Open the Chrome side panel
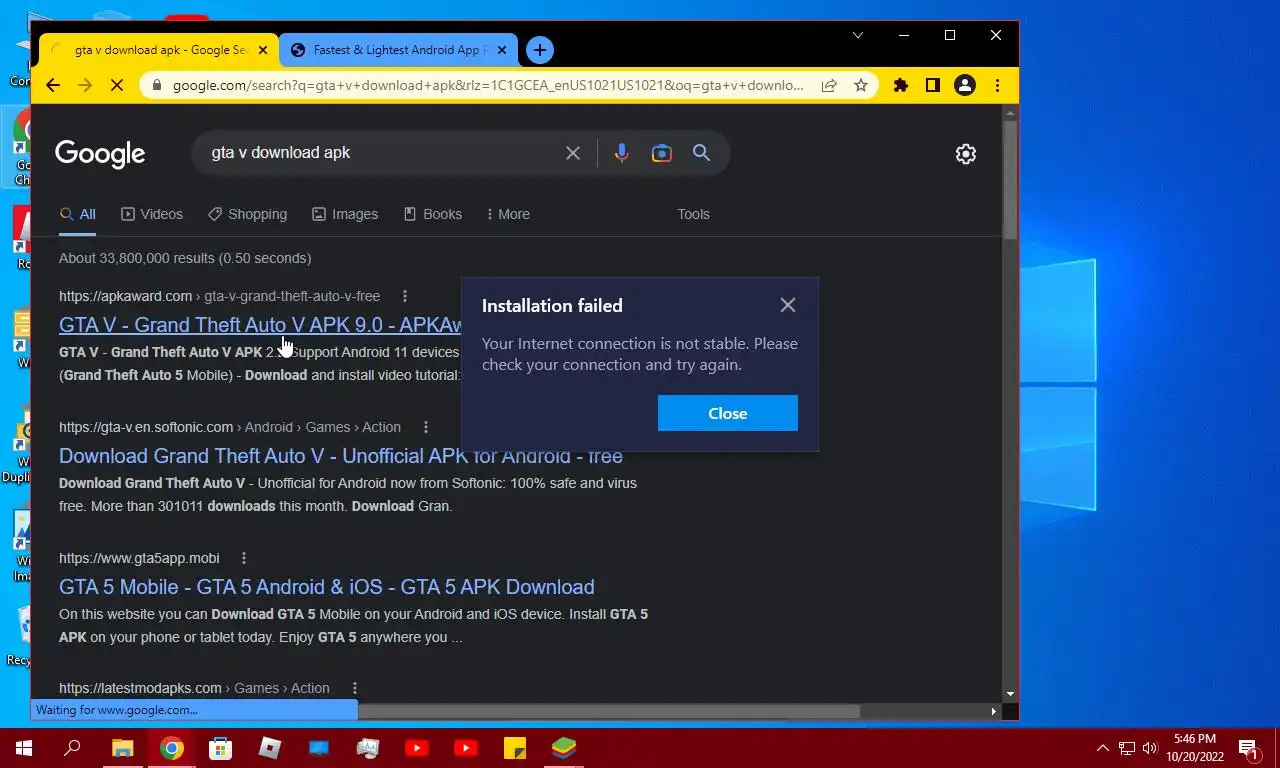 (933, 86)
